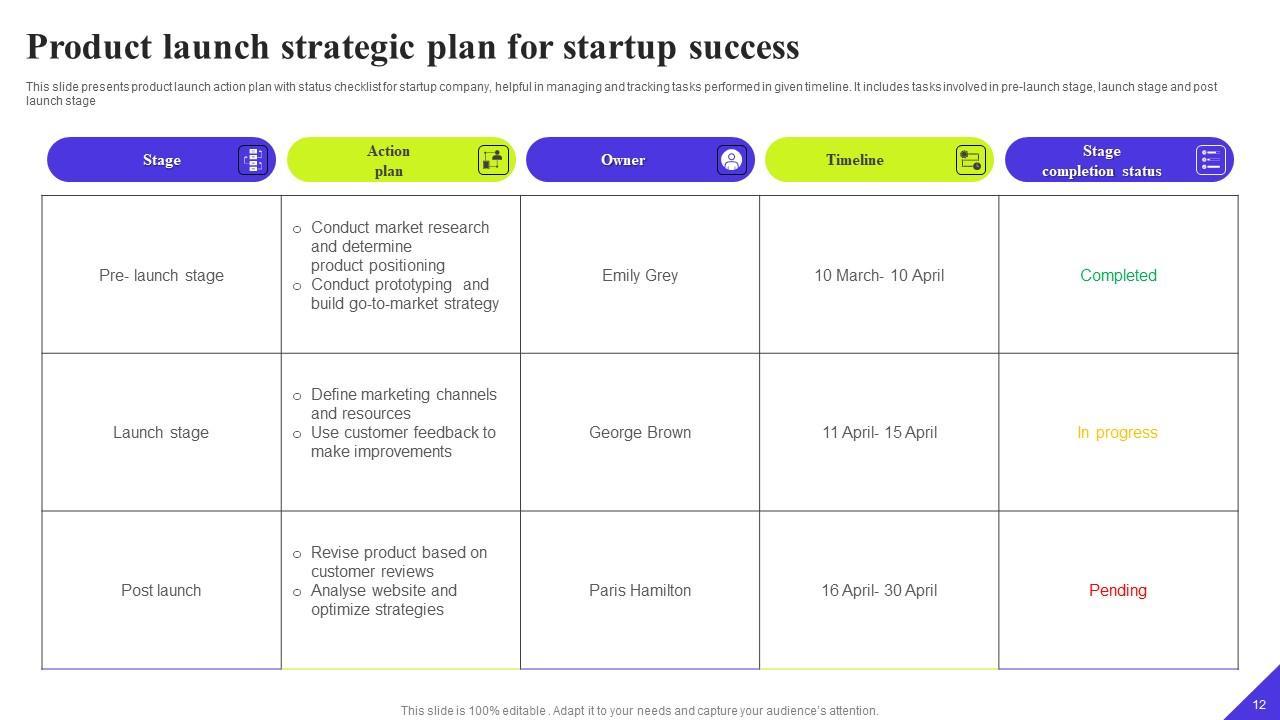1280x720 pixels.
Task: Click the Action plan header icon
Action: coord(492,160)
